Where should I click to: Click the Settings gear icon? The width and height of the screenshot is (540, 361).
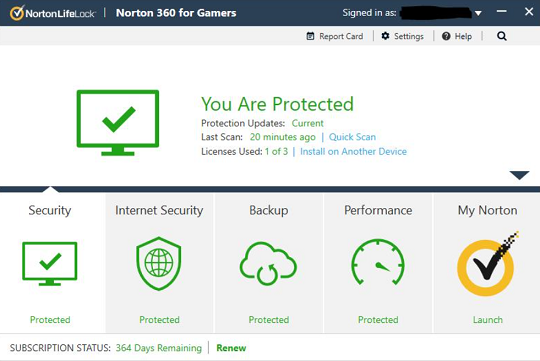click(x=385, y=36)
